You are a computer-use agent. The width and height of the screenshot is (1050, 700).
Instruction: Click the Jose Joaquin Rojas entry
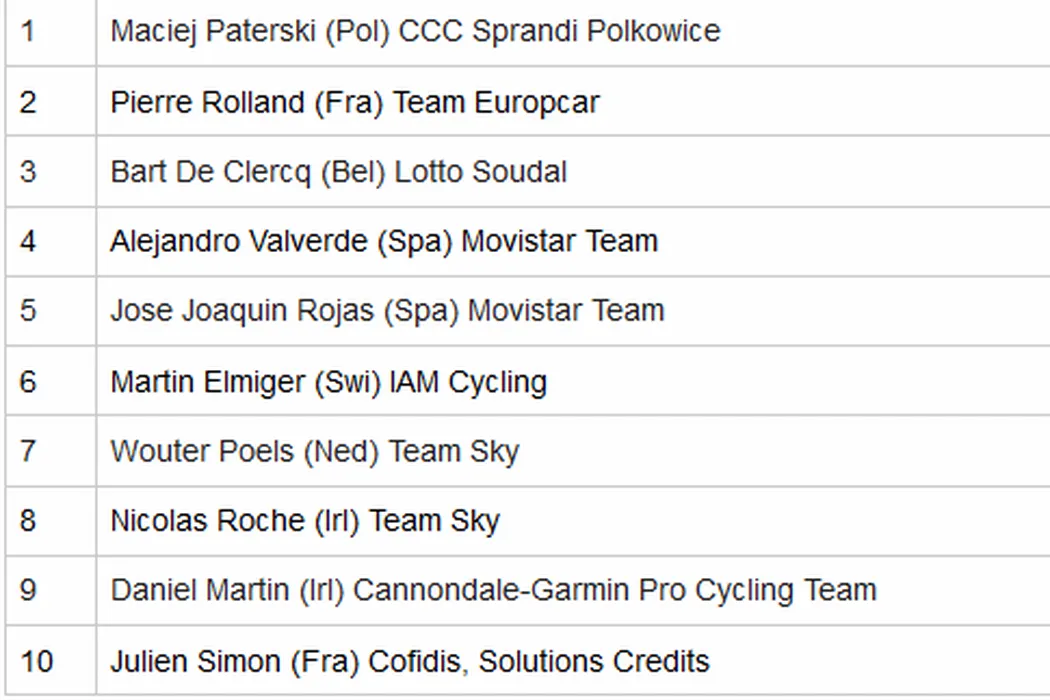click(387, 311)
